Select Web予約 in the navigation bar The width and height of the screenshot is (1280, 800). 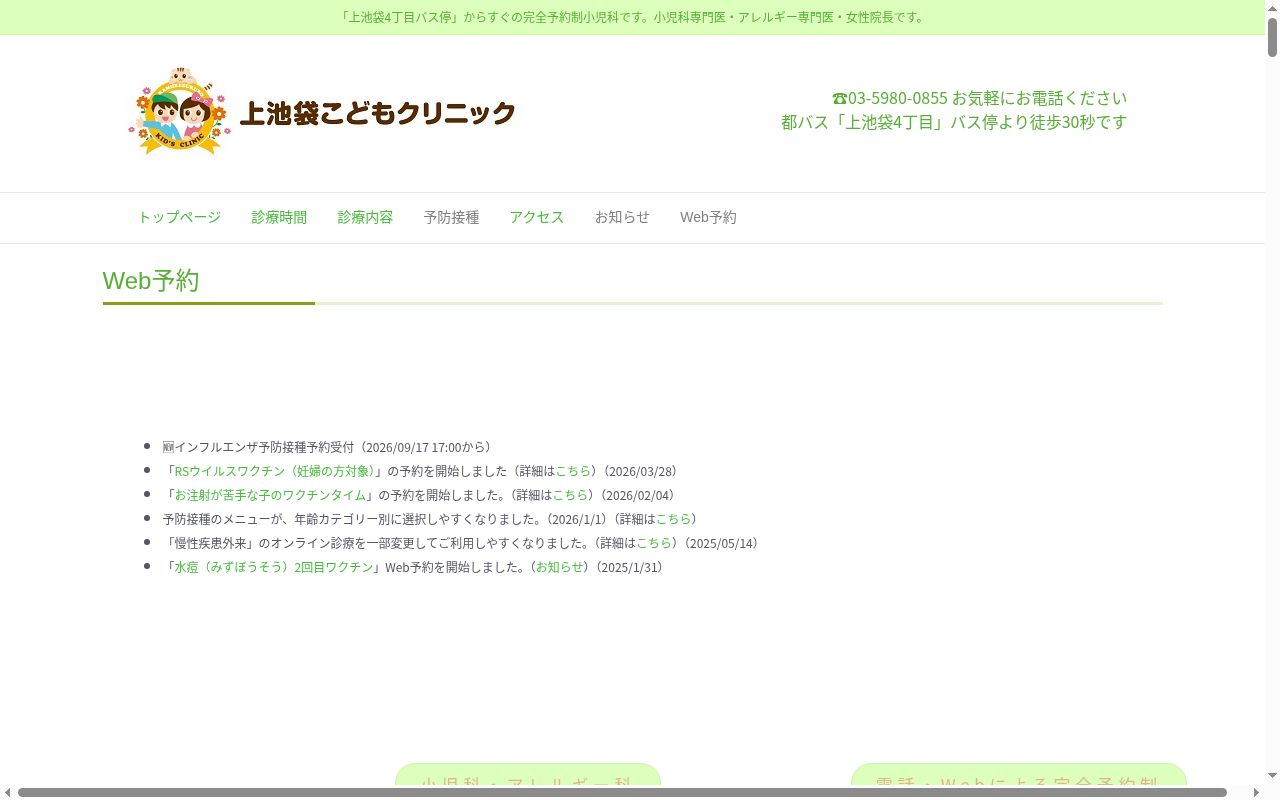[x=708, y=217]
